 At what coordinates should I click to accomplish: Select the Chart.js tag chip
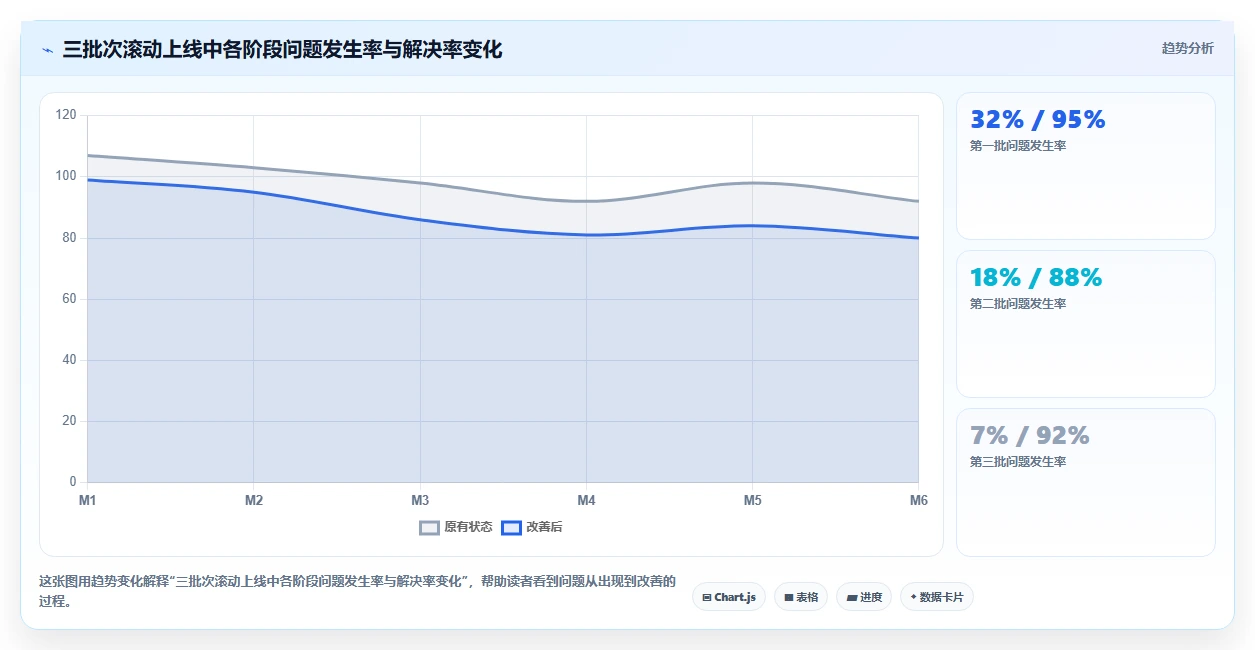(729, 597)
